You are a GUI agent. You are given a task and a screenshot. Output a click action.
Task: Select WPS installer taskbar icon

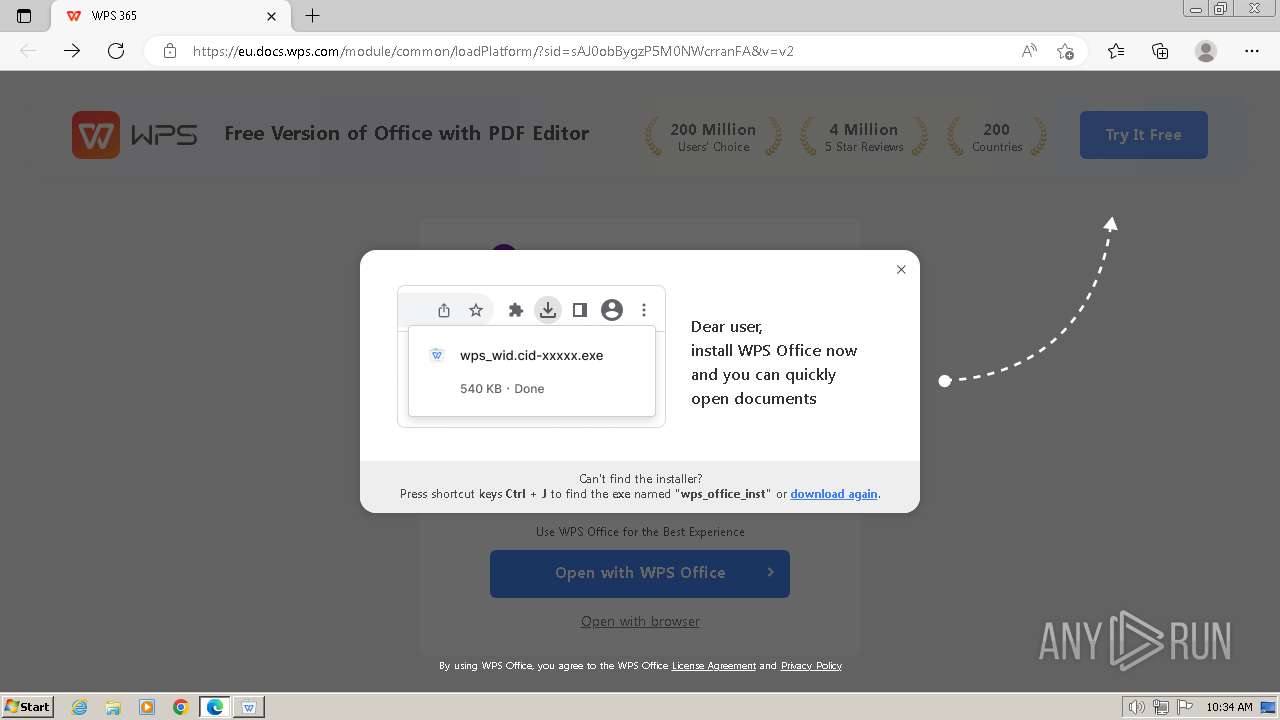tap(249, 707)
